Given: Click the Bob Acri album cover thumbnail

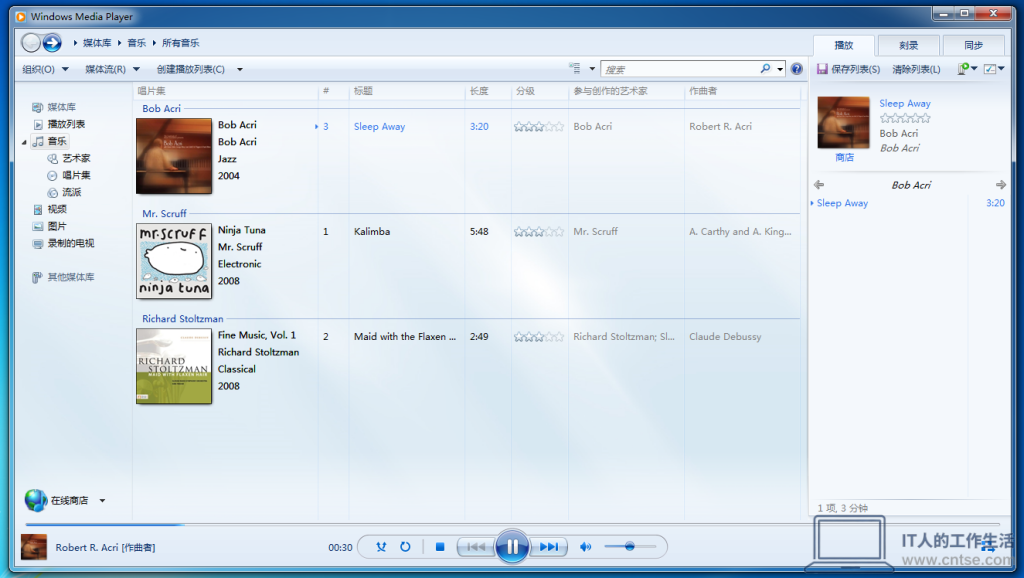Looking at the screenshot, I should (174, 156).
